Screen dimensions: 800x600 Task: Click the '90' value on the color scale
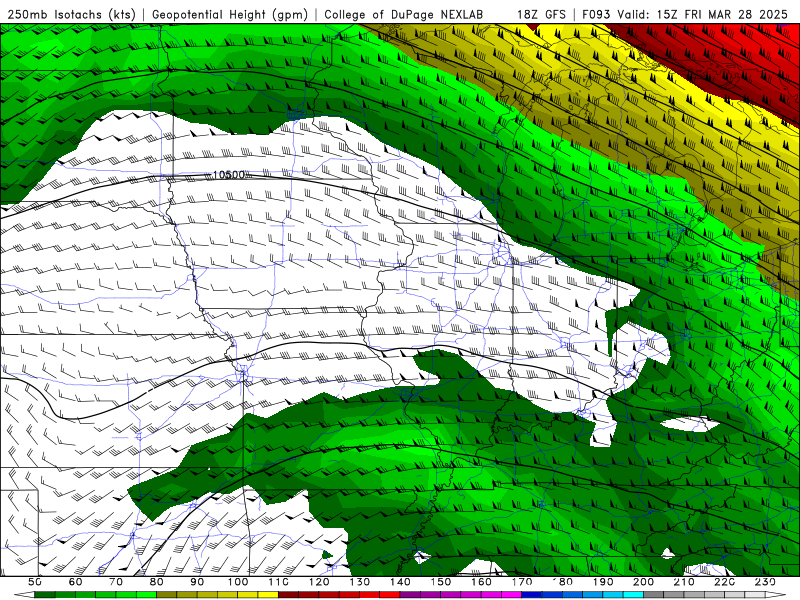[197, 582]
